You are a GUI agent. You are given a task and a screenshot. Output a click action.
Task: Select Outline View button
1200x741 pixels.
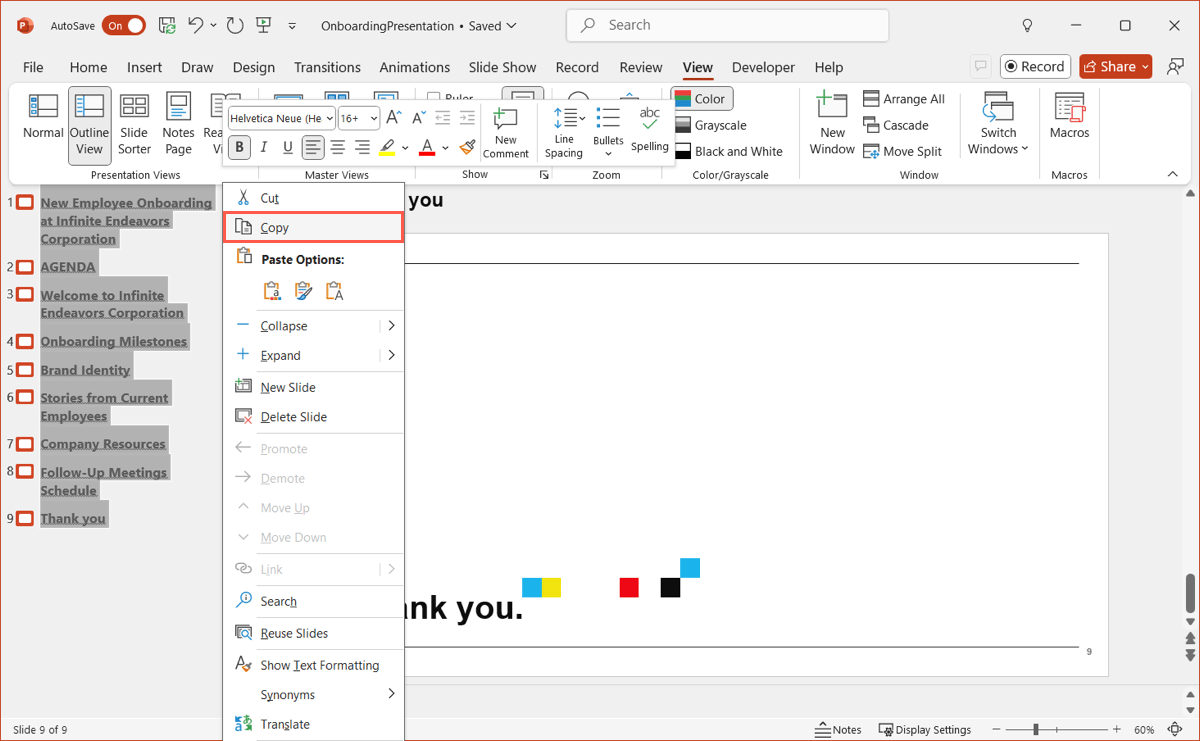point(89,125)
